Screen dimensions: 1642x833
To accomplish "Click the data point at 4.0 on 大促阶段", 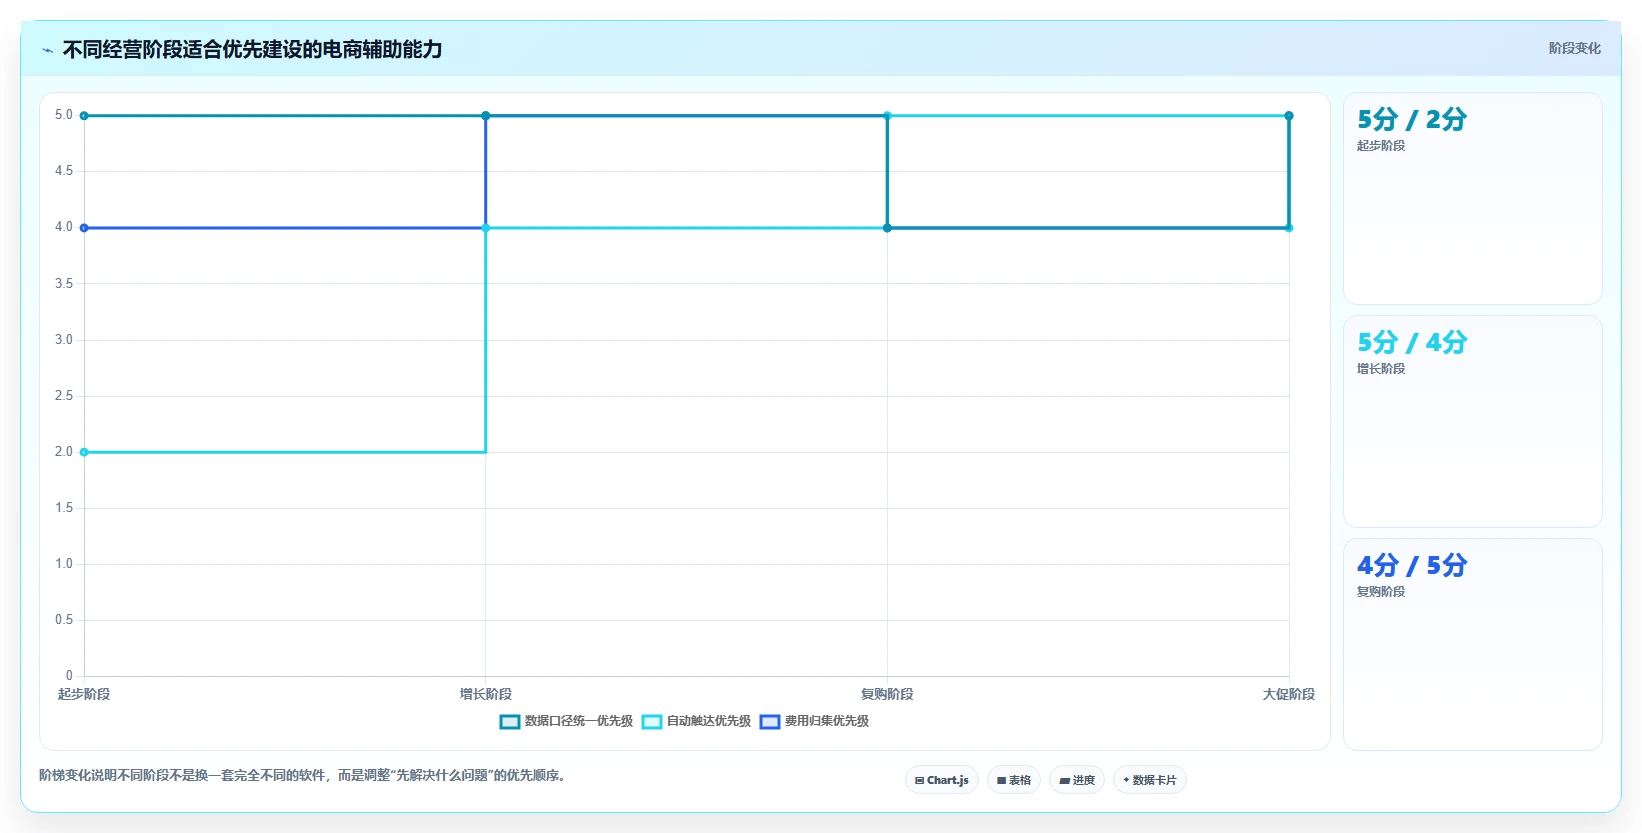I will click(x=1289, y=228).
